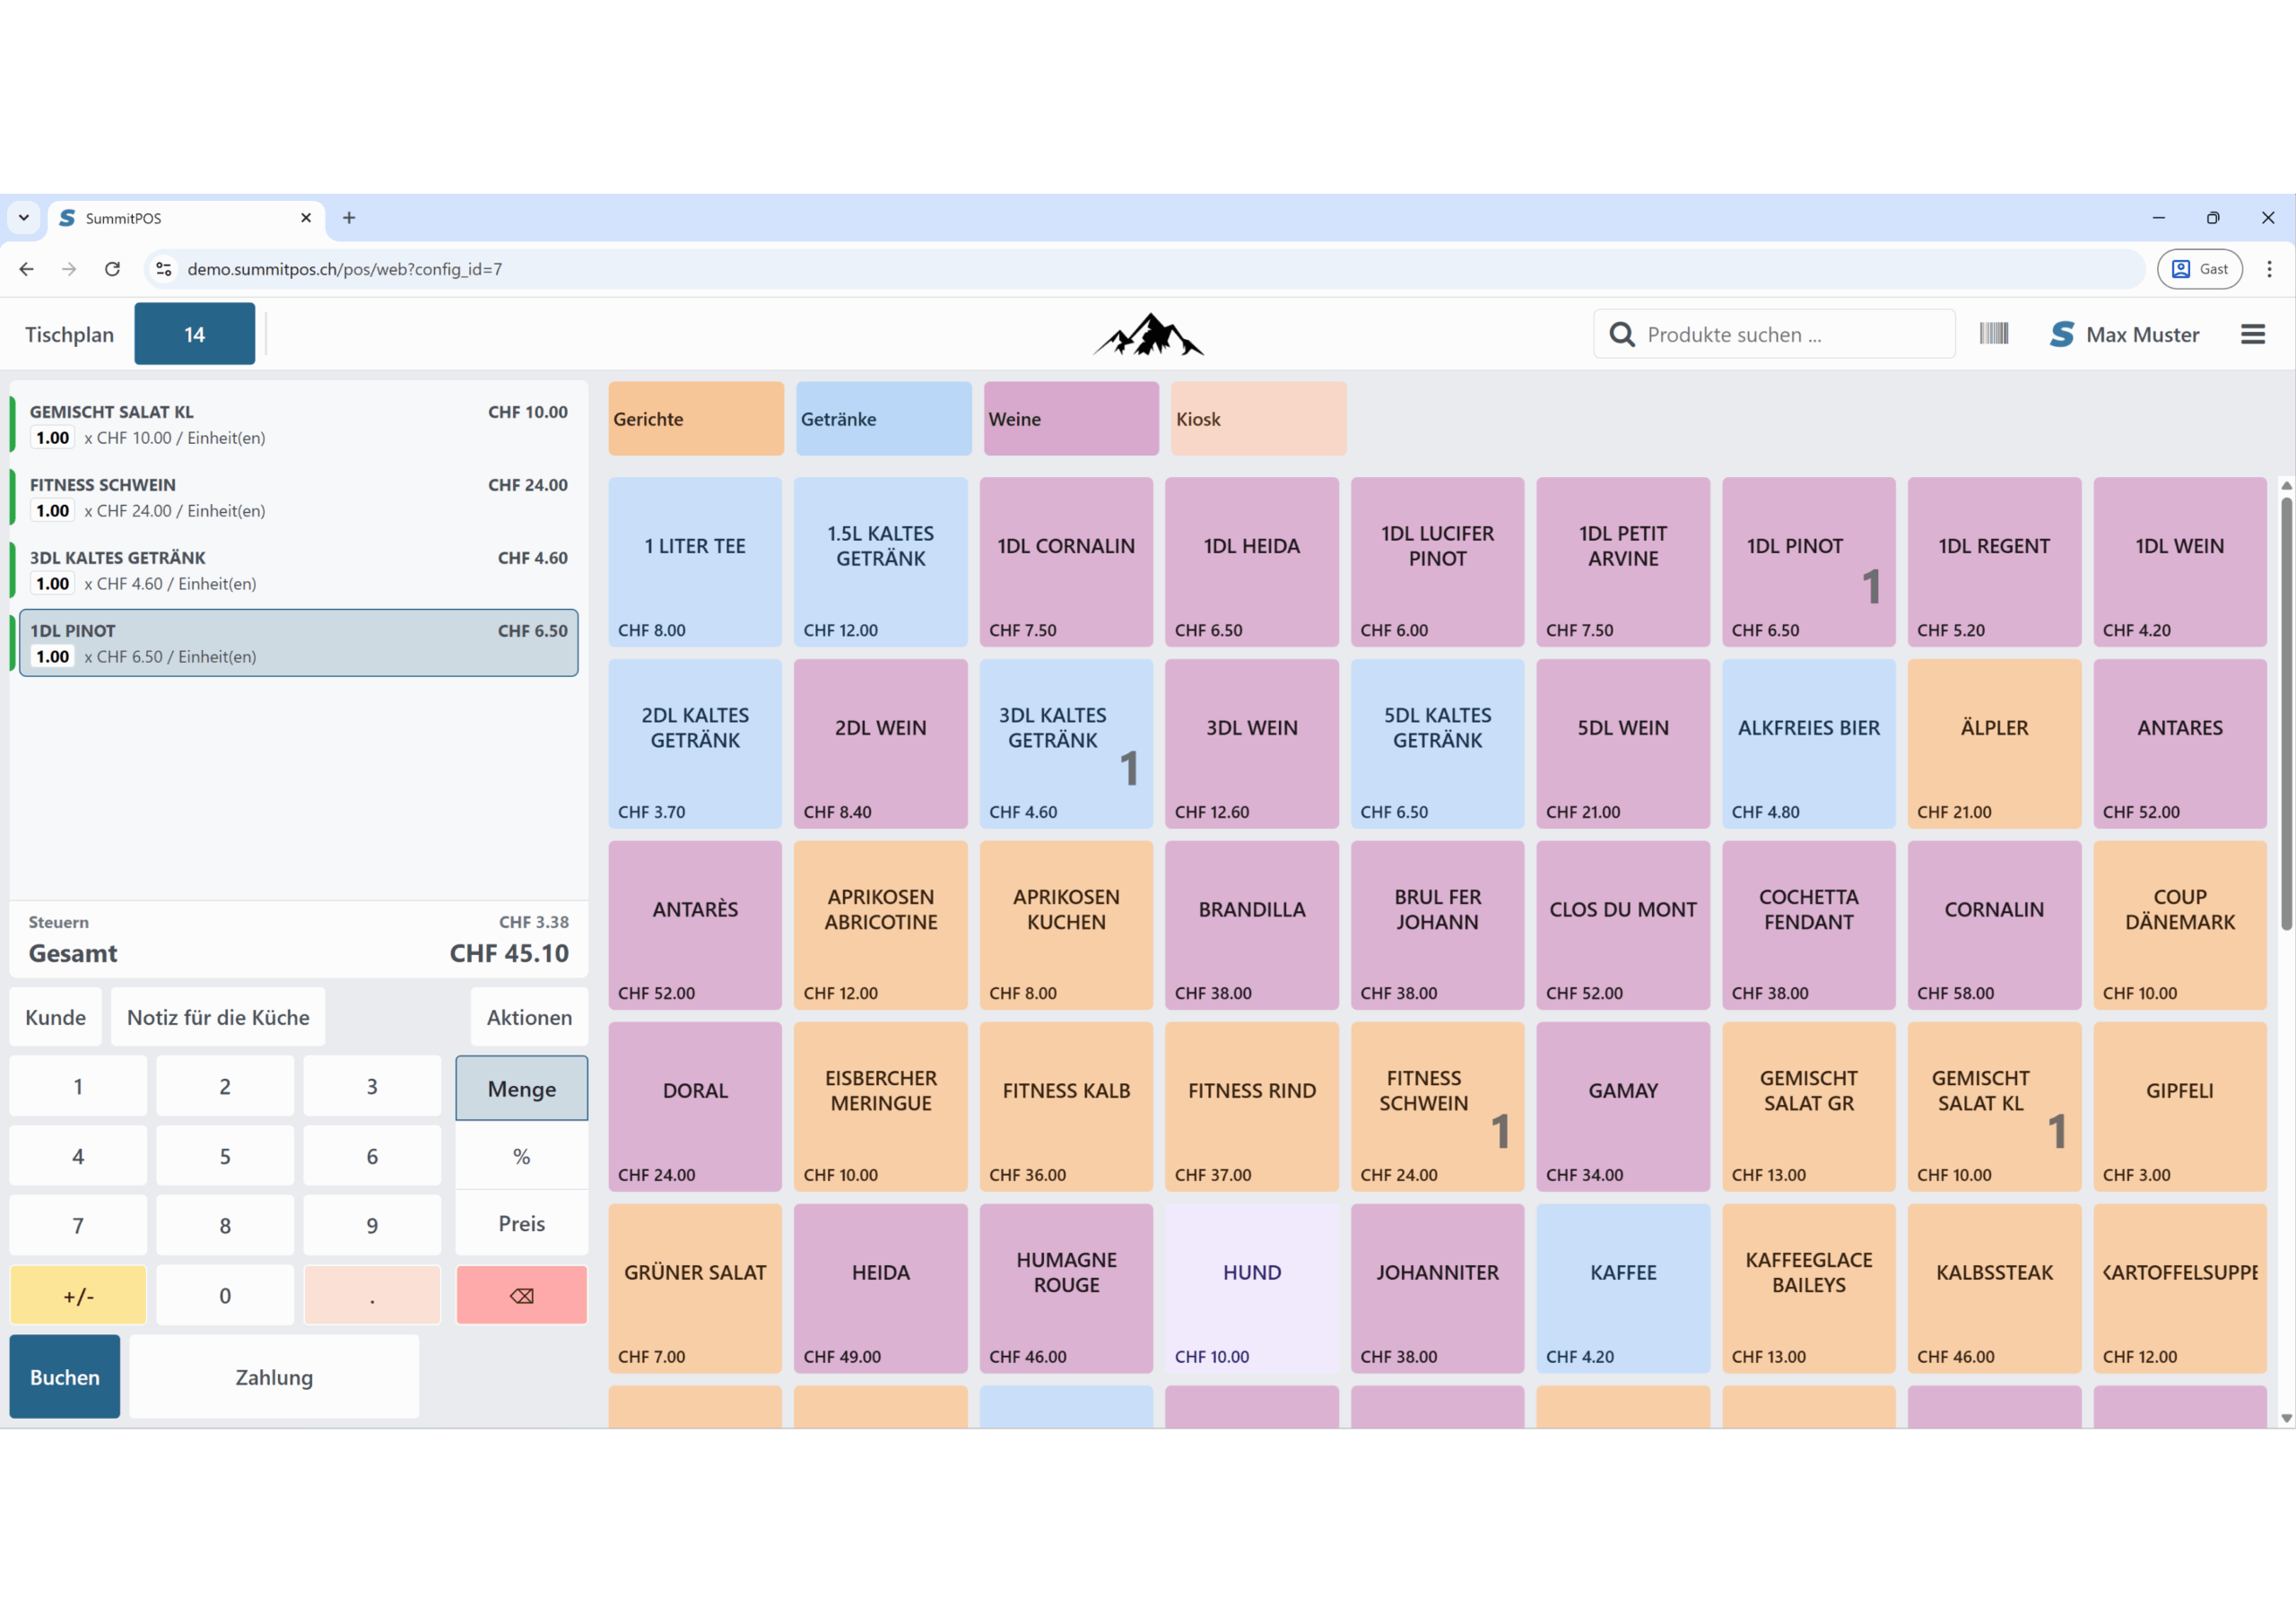Toggle the % discount mode
The height and width of the screenshot is (1624, 2296).
click(521, 1156)
